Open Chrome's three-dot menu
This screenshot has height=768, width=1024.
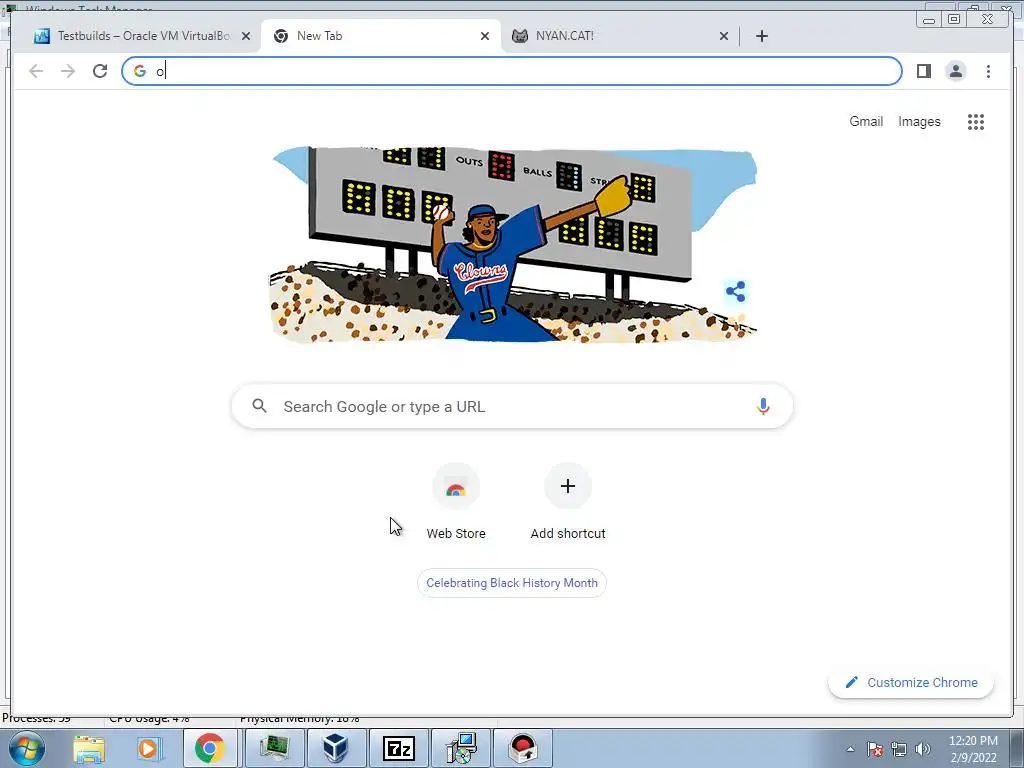coord(988,71)
